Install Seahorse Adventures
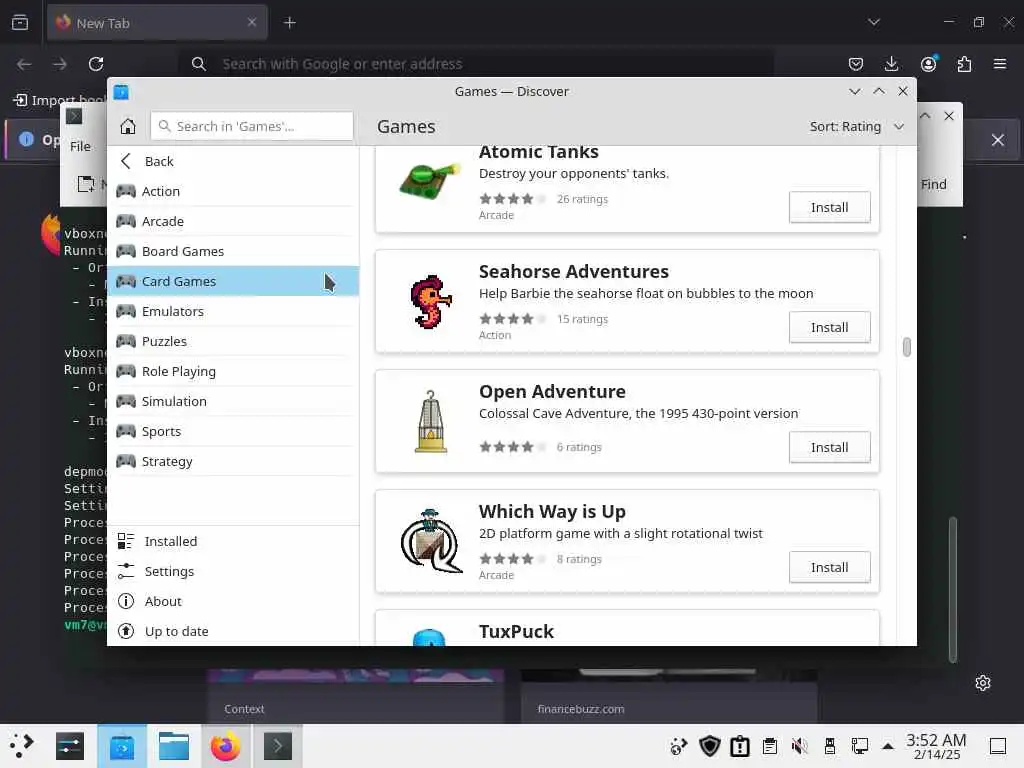Viewport: 1024px width, 768px height. [829, 327]
